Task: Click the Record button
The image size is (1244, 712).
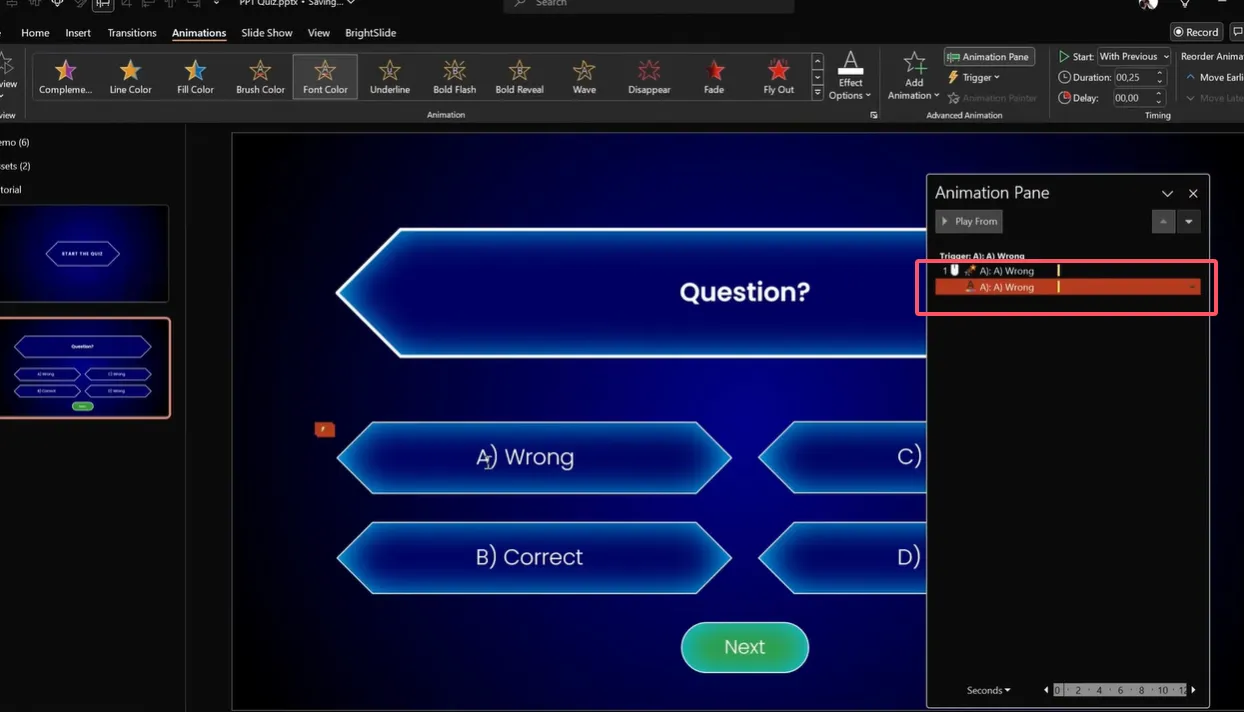Action: [1196, 32]
